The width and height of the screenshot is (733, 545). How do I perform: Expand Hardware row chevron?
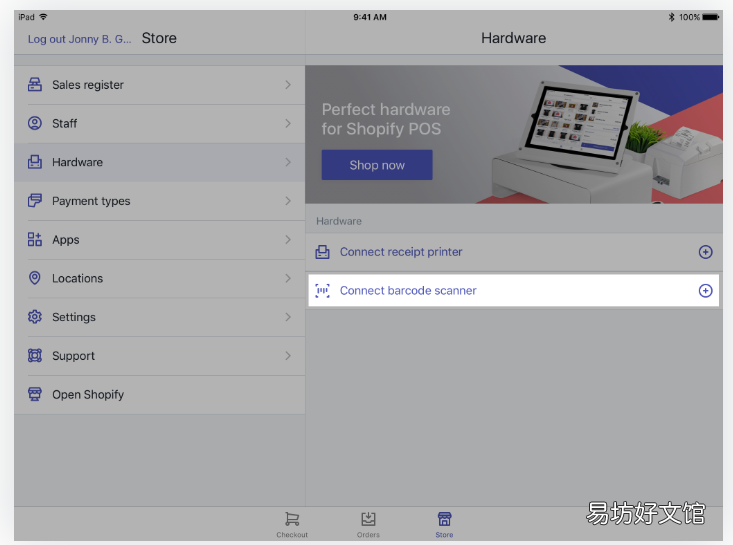point(288,162)
